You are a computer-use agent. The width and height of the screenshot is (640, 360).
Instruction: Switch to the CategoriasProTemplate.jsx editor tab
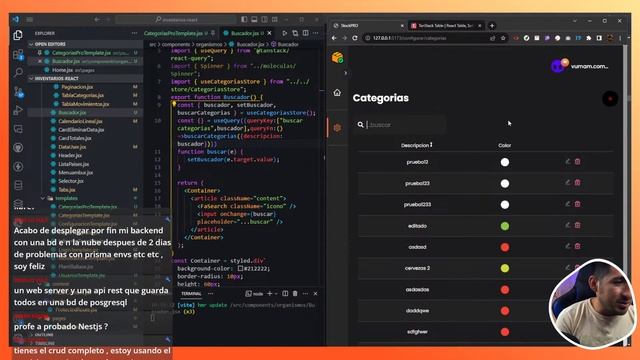[180, 33]
